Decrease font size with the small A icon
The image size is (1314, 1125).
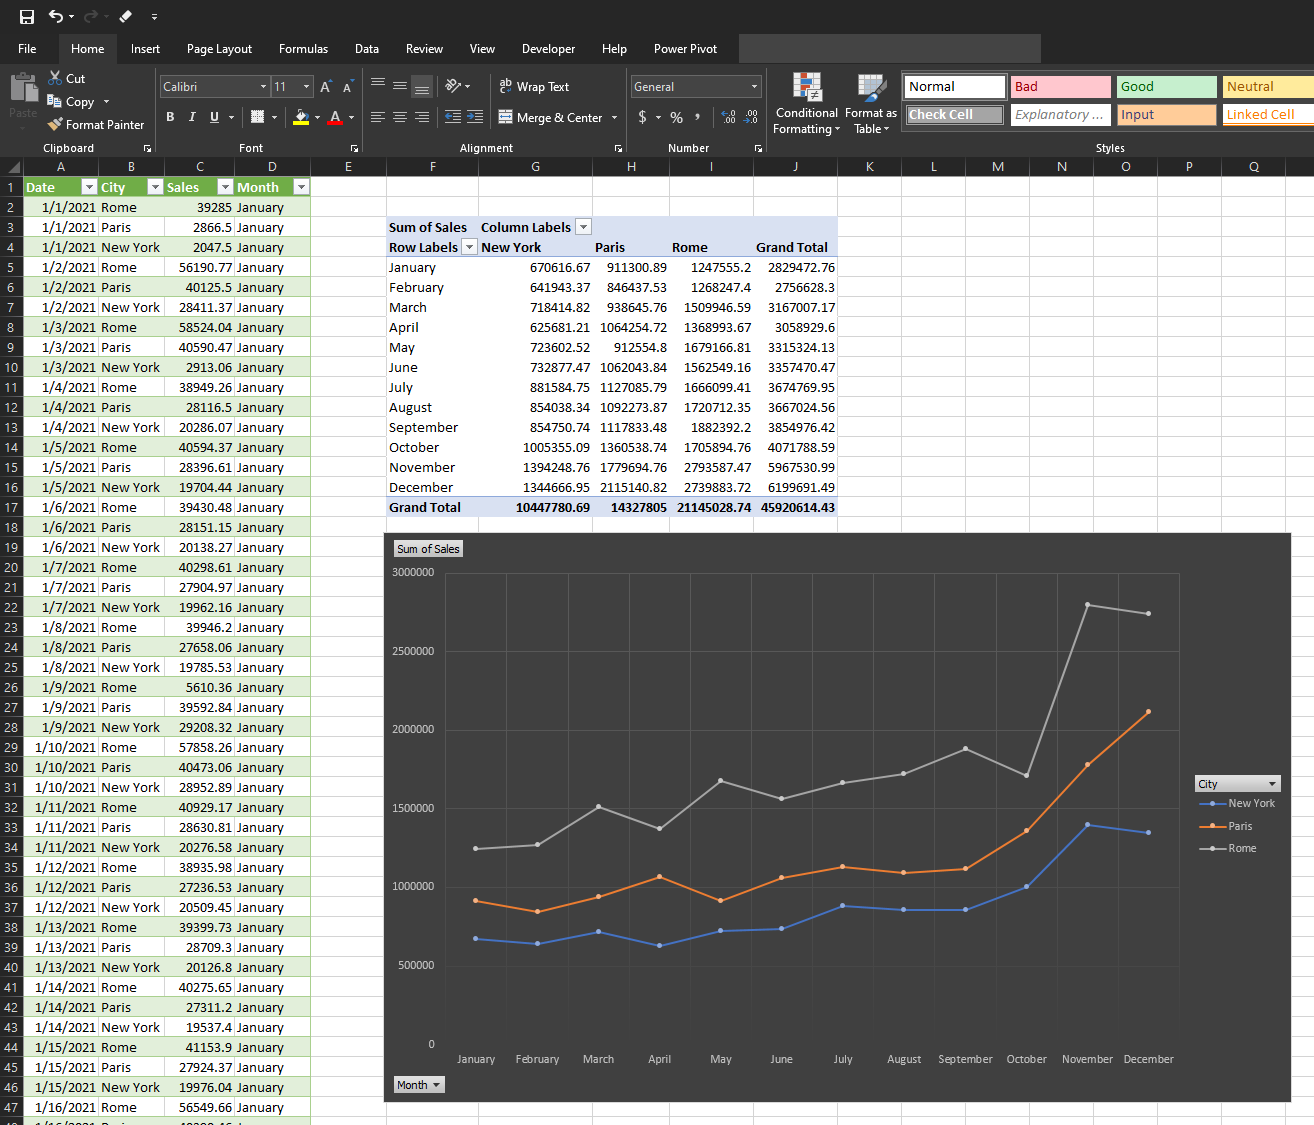pos(347,87)
